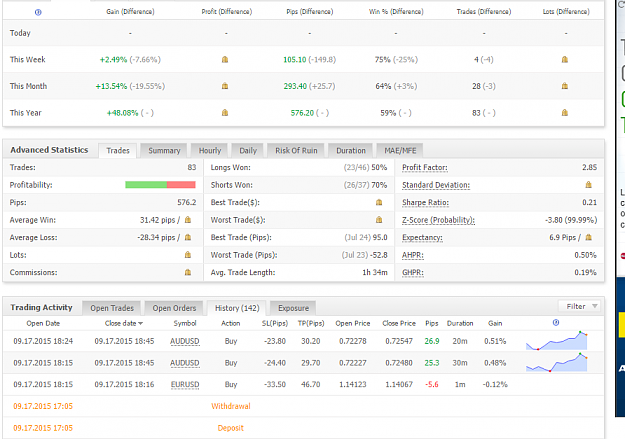The height and width of the screenshot is (439, 625).
Task: Click the lock icon beside Best Trade($)
Action: pyautogui.click(x=379, y=202)
